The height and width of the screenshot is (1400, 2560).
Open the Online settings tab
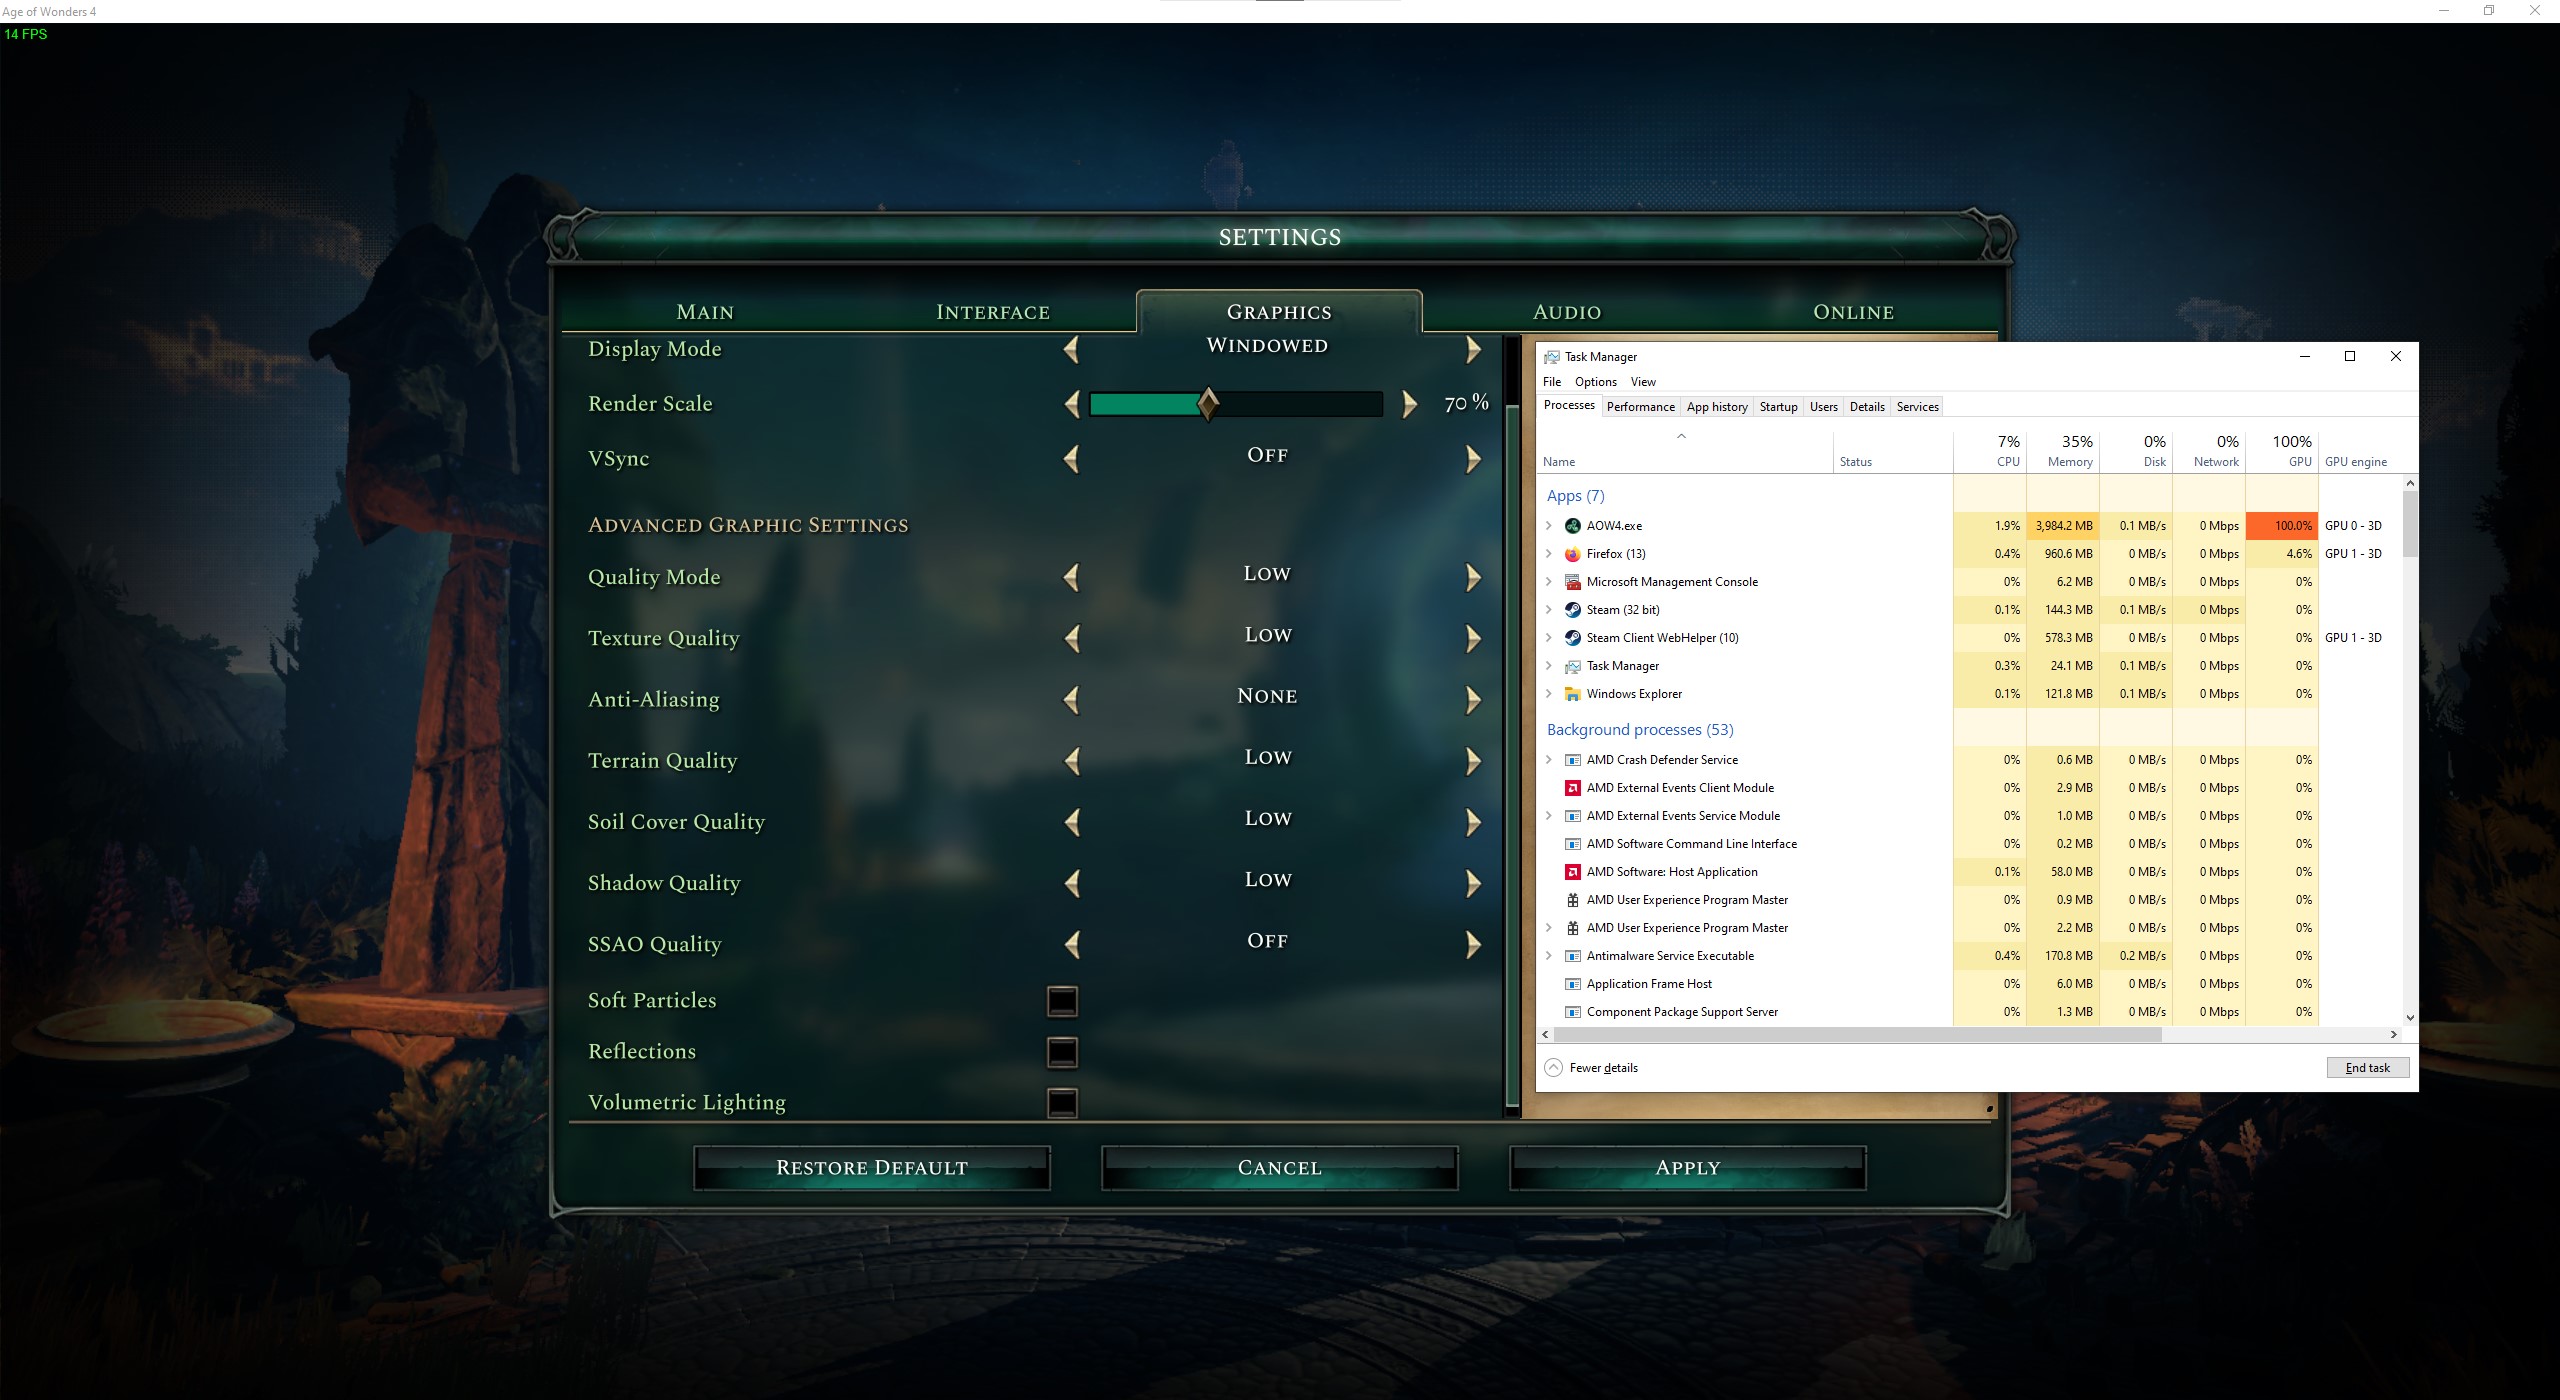coord(1853,312)
